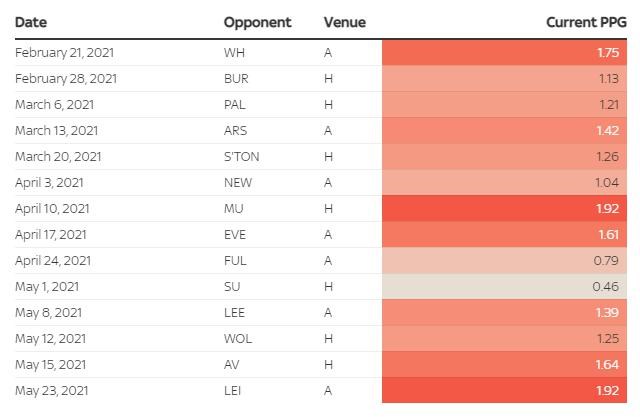Click the pale 0.46 PPG cell
Image resolution: width=640 pixels, height=417 pixels.
(505, 287)
